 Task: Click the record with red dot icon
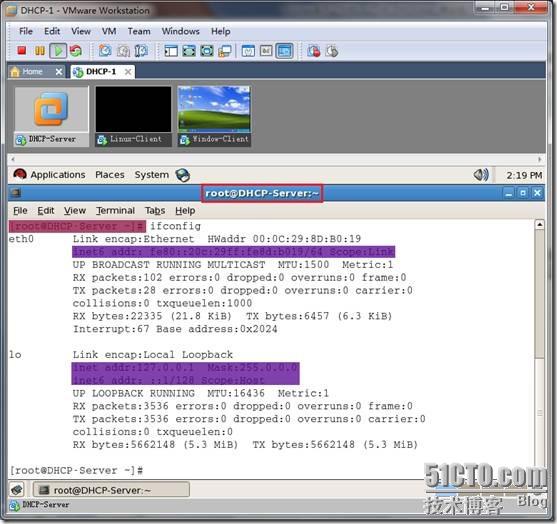click(313, 51)
